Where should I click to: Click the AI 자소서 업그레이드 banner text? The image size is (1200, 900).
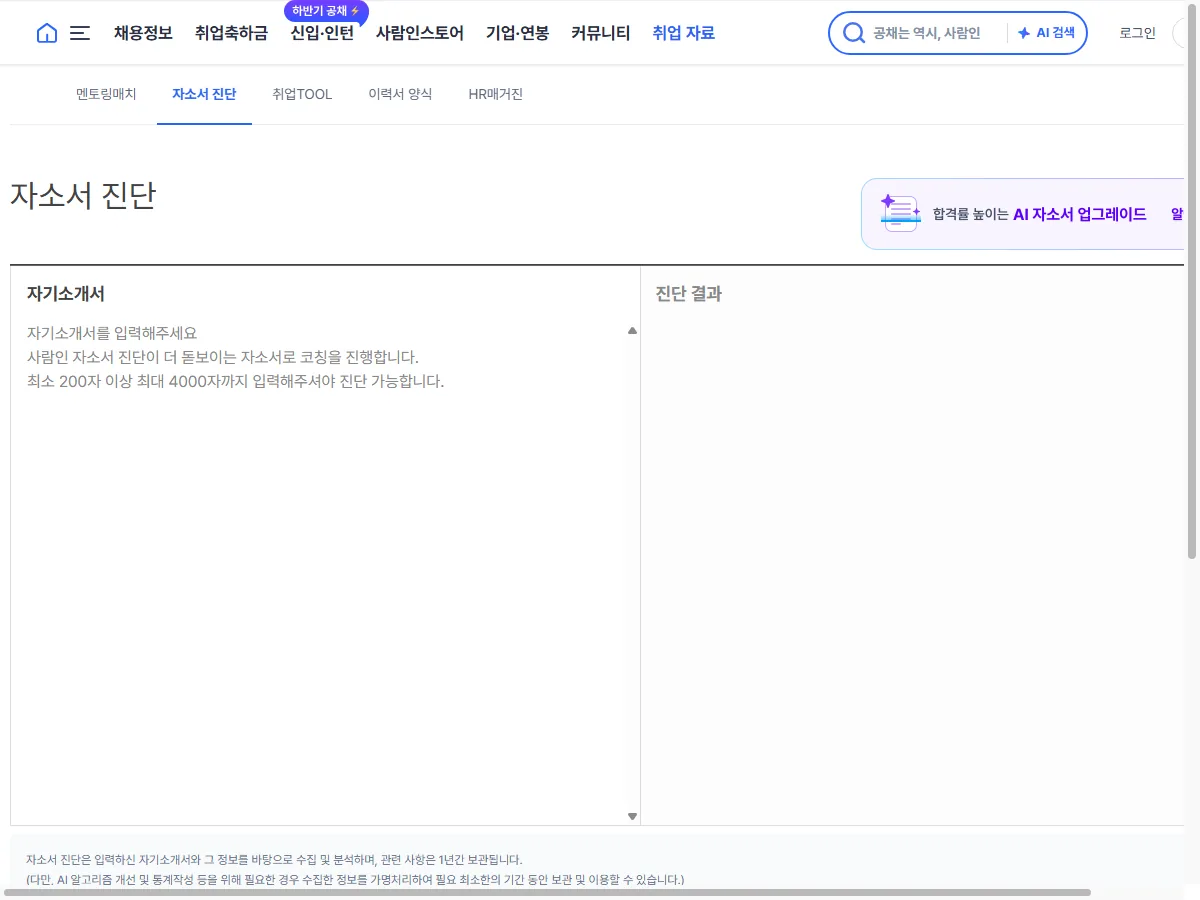point(1080,214)
